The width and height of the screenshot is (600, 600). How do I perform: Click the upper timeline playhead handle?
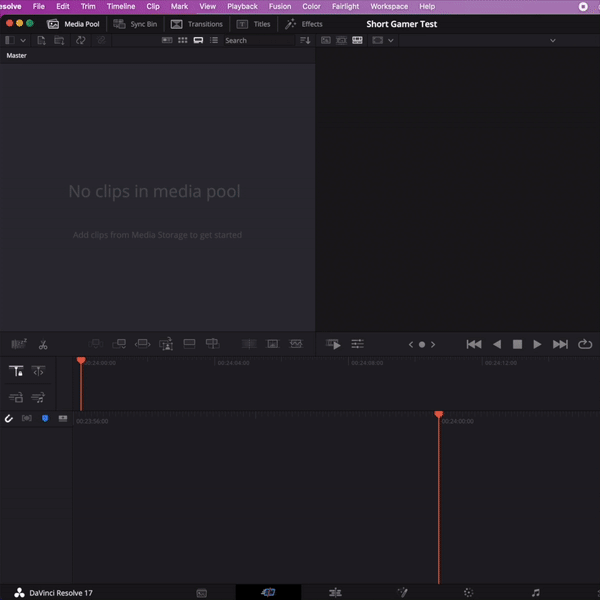pos(81,360)
